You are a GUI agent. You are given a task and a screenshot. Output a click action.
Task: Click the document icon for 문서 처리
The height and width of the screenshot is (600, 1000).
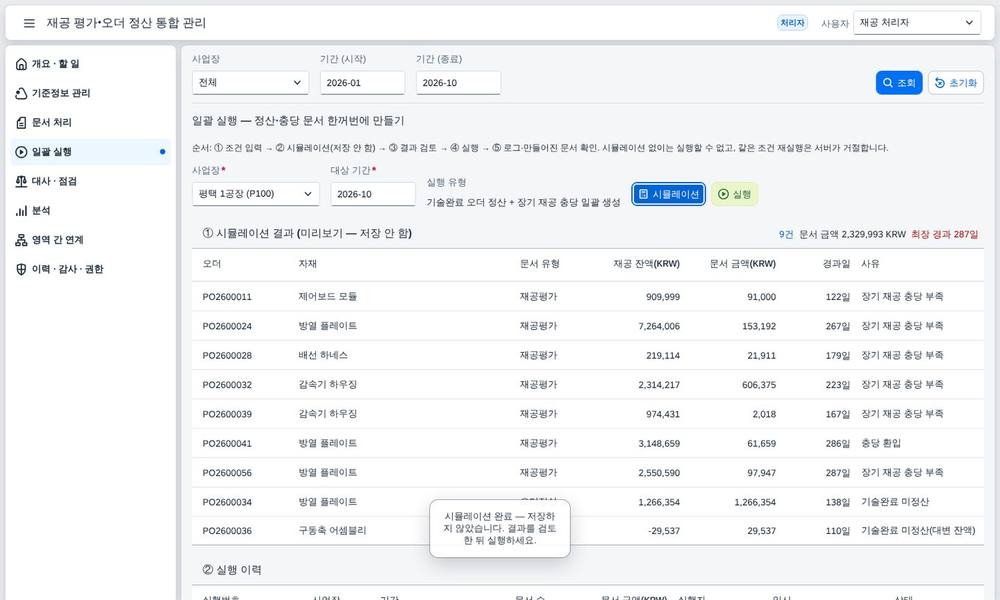pos(21,122)
